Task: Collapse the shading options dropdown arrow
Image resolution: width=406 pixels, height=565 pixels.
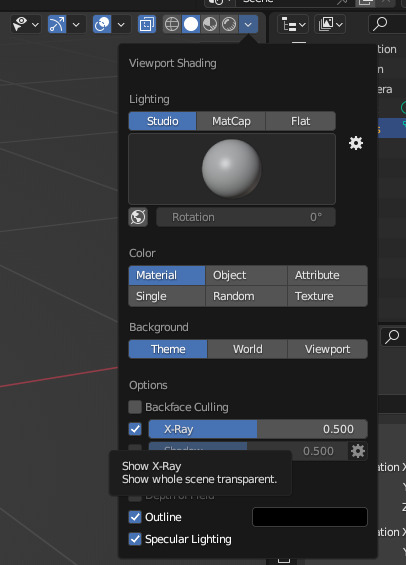Action: [x=248, y=25]
